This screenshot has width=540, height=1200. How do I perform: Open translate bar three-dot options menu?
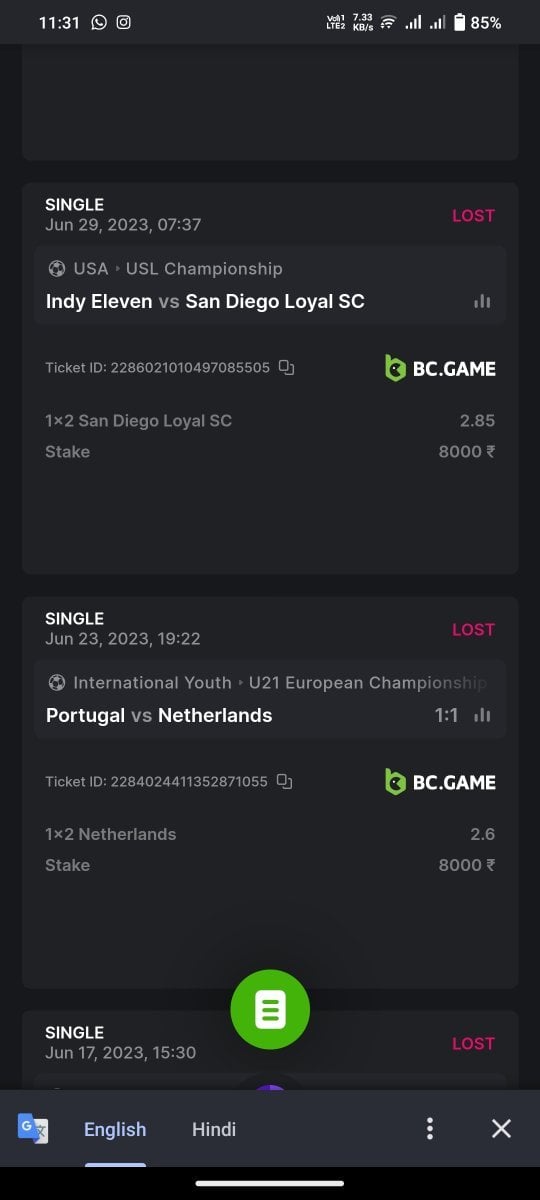click(430, 1129)
